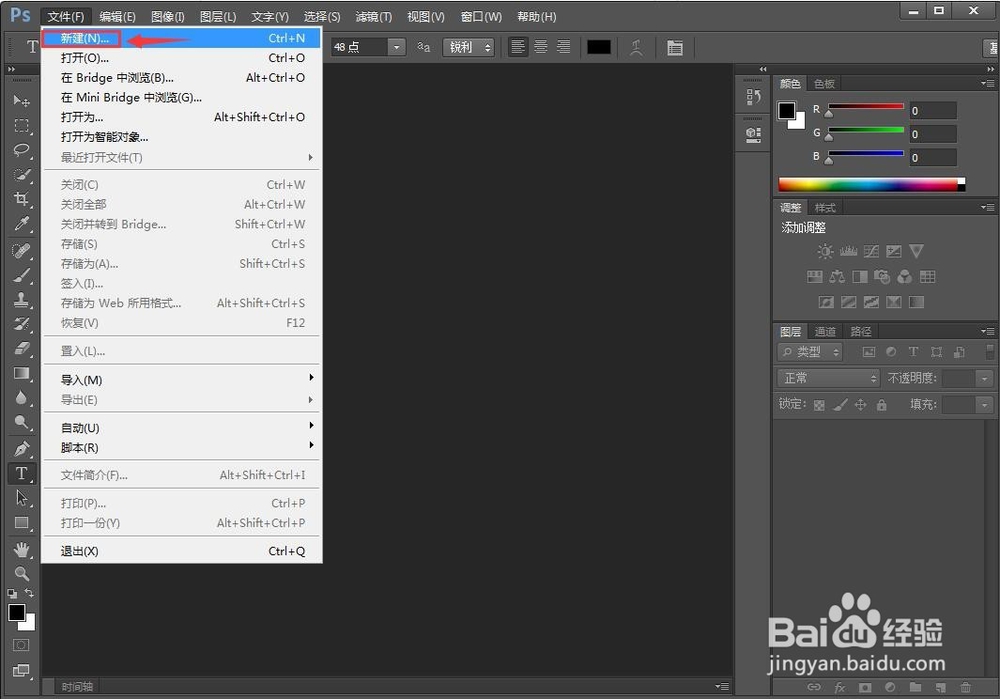Open the 填充 fill dropdown
Image resolution: width=1000 pixels, height=699 pixels.
pos(985,404)
